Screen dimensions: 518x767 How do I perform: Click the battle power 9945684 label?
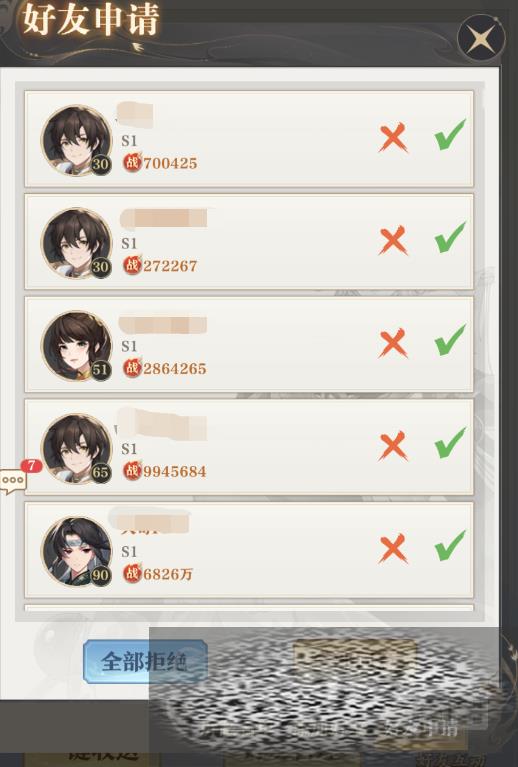(x=175, y=472)
